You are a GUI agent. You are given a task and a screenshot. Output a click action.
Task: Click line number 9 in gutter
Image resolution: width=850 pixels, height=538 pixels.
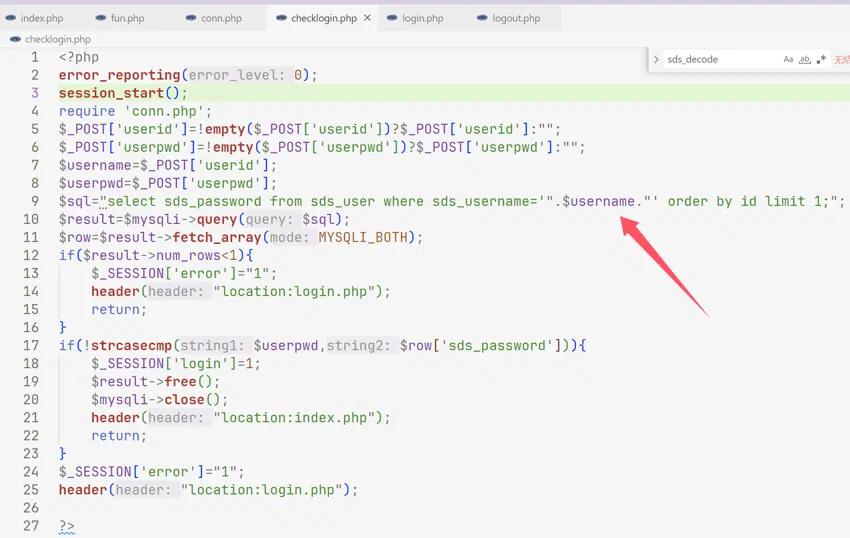coord(35,201)
